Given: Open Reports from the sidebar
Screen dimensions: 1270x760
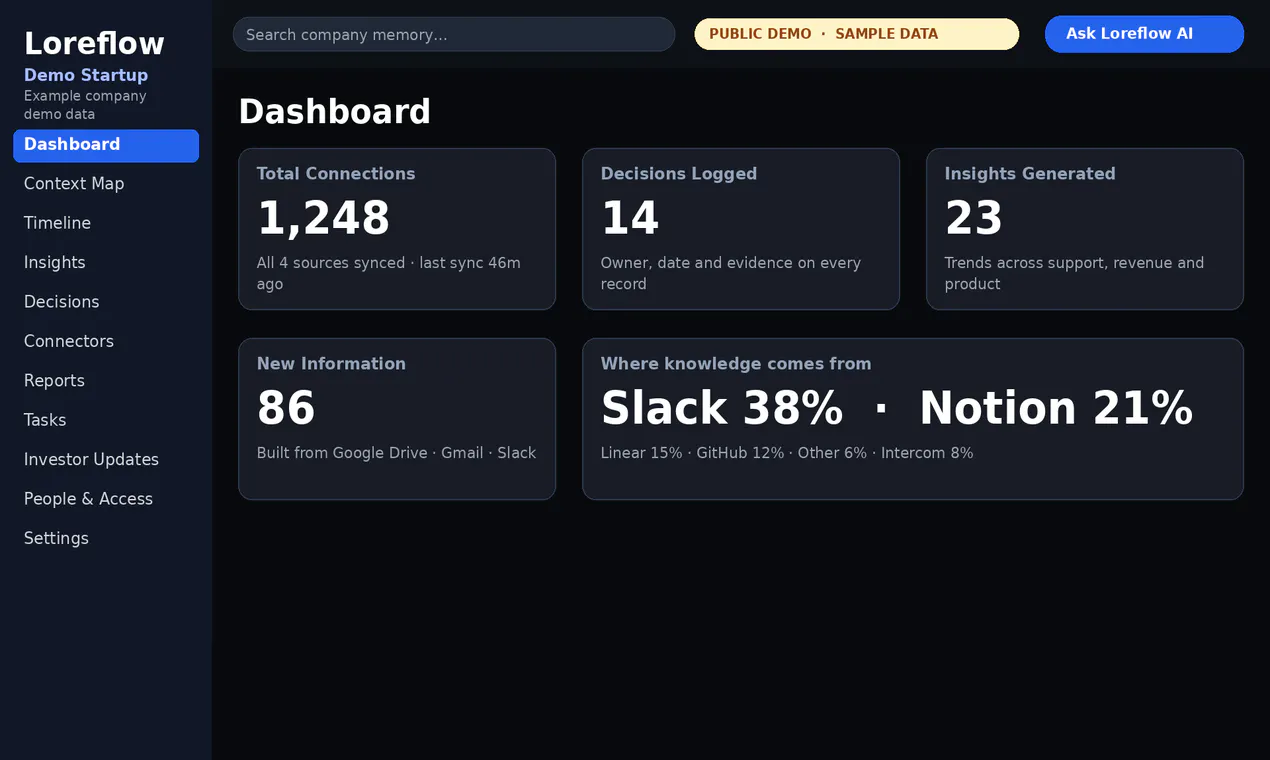Looking at the screenshot, I should 106,381.
